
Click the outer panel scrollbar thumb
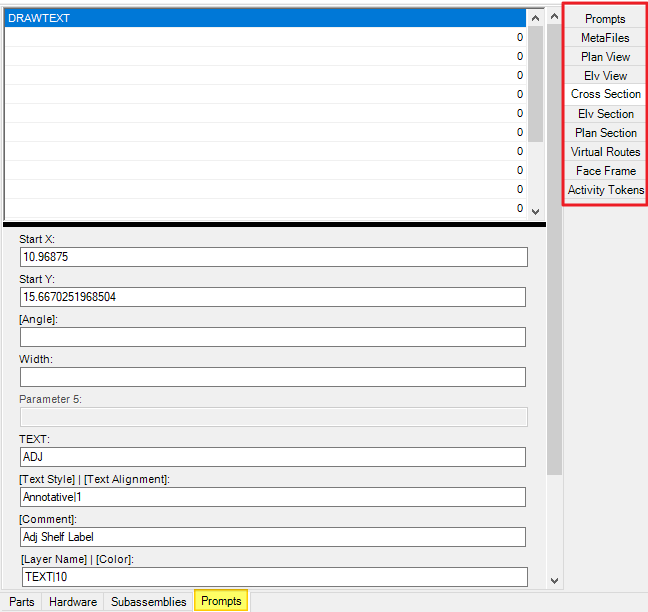555,250
